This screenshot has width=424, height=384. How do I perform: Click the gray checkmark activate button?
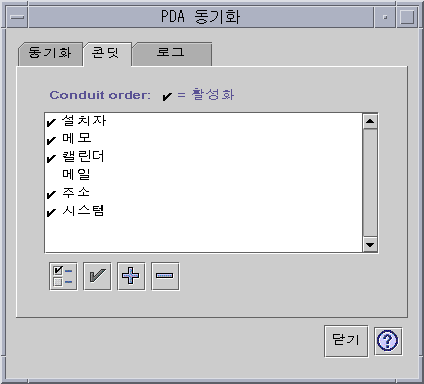click(97, 276)
